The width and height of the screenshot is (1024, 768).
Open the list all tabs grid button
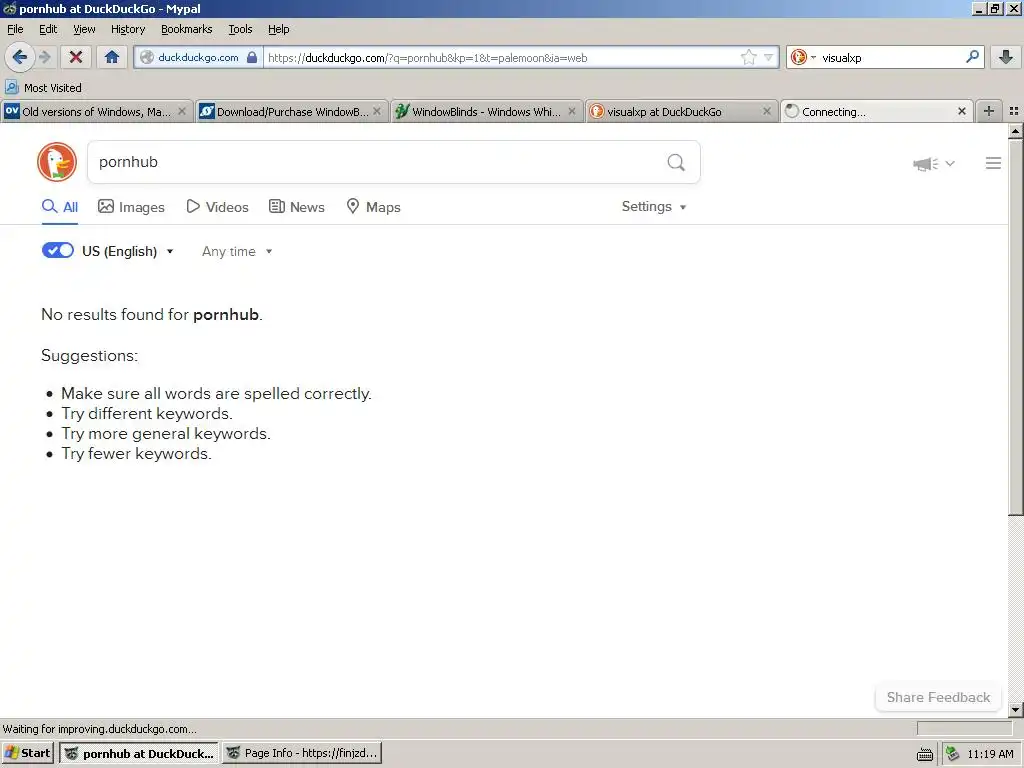[x=1014, y=111]
